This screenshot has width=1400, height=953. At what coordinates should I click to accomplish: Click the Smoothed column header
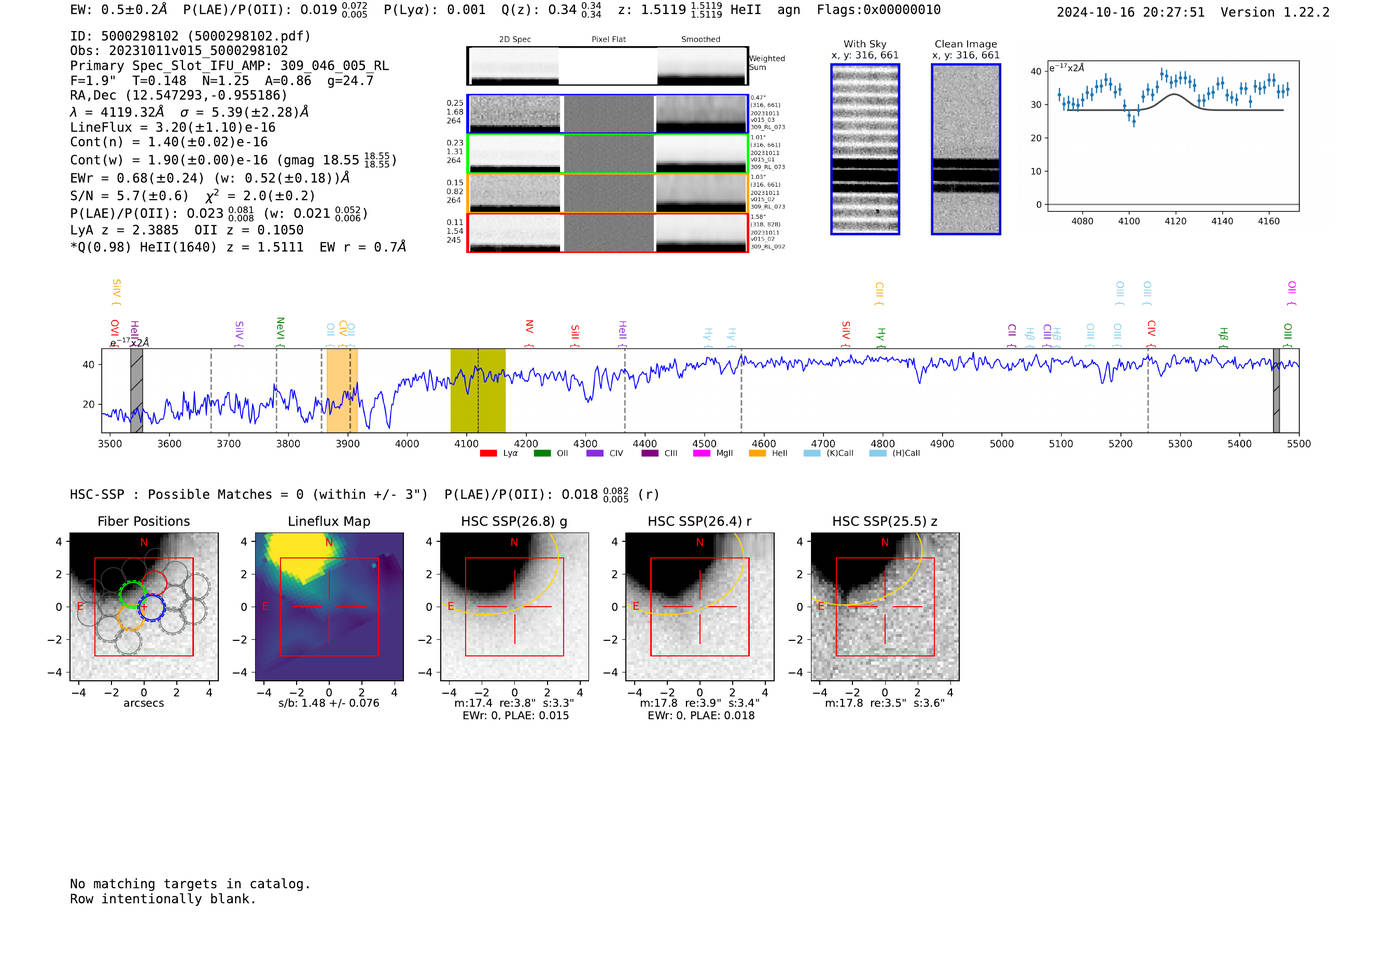(x=700, y=40)
